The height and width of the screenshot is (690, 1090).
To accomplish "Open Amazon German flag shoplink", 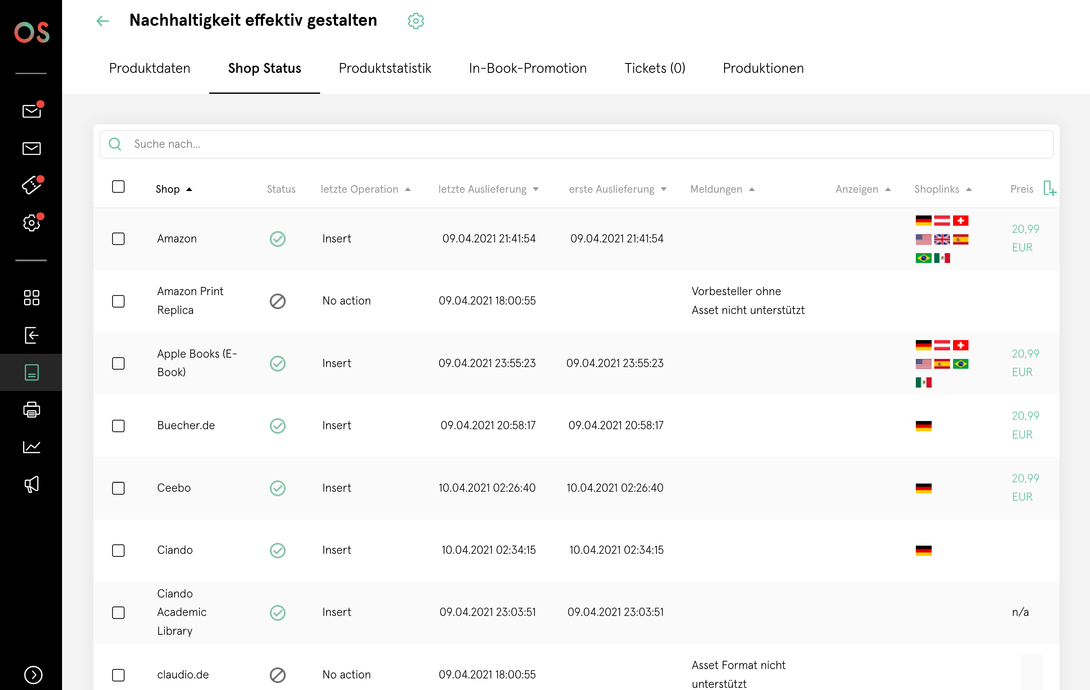I will 923,220.
